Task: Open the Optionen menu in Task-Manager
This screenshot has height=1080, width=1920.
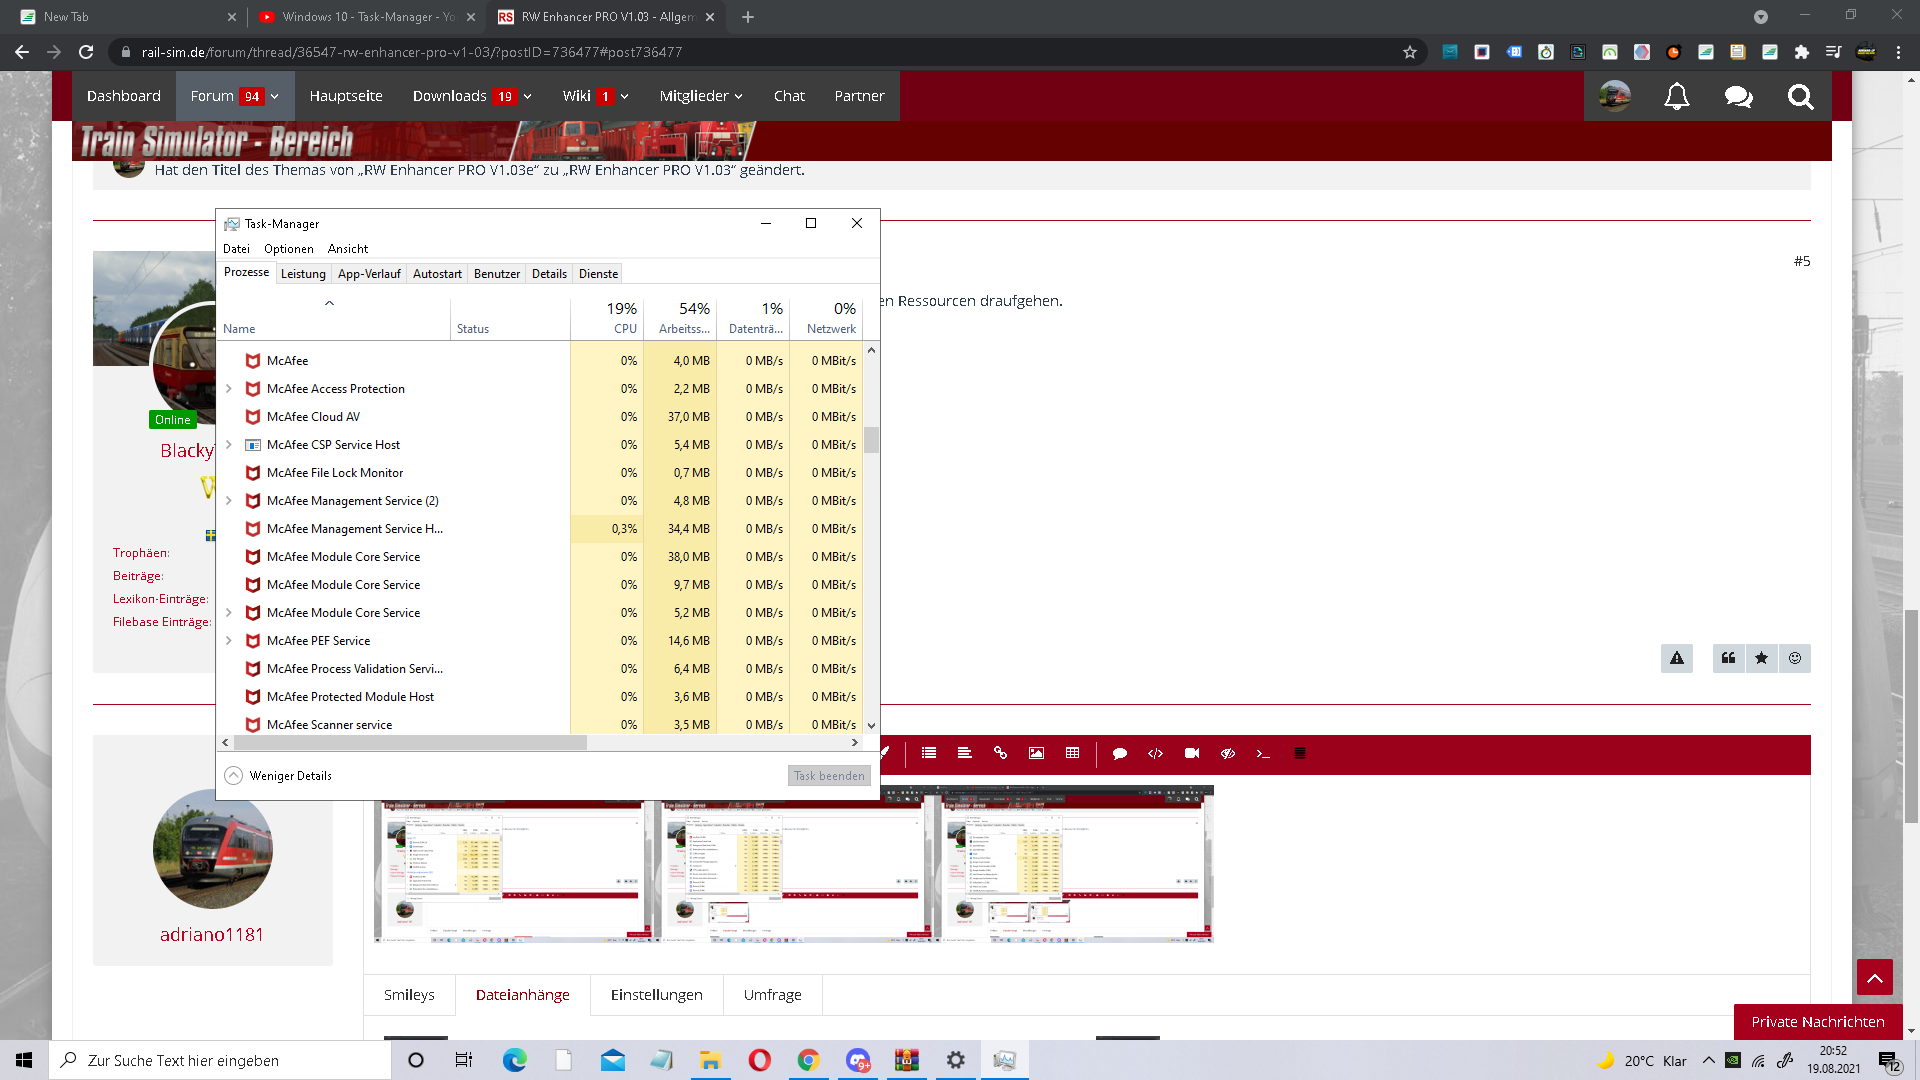Action: click(x=288, y=249)
